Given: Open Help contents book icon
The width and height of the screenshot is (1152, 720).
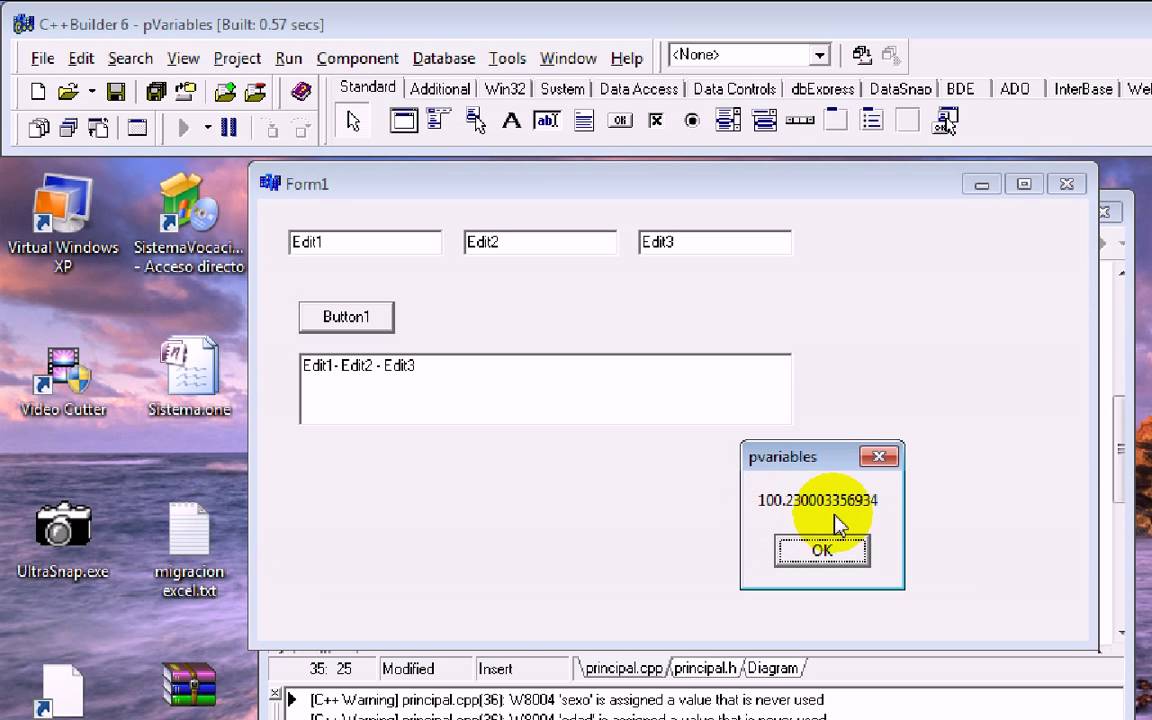Looking at the screenshot, I should point(301,92).
